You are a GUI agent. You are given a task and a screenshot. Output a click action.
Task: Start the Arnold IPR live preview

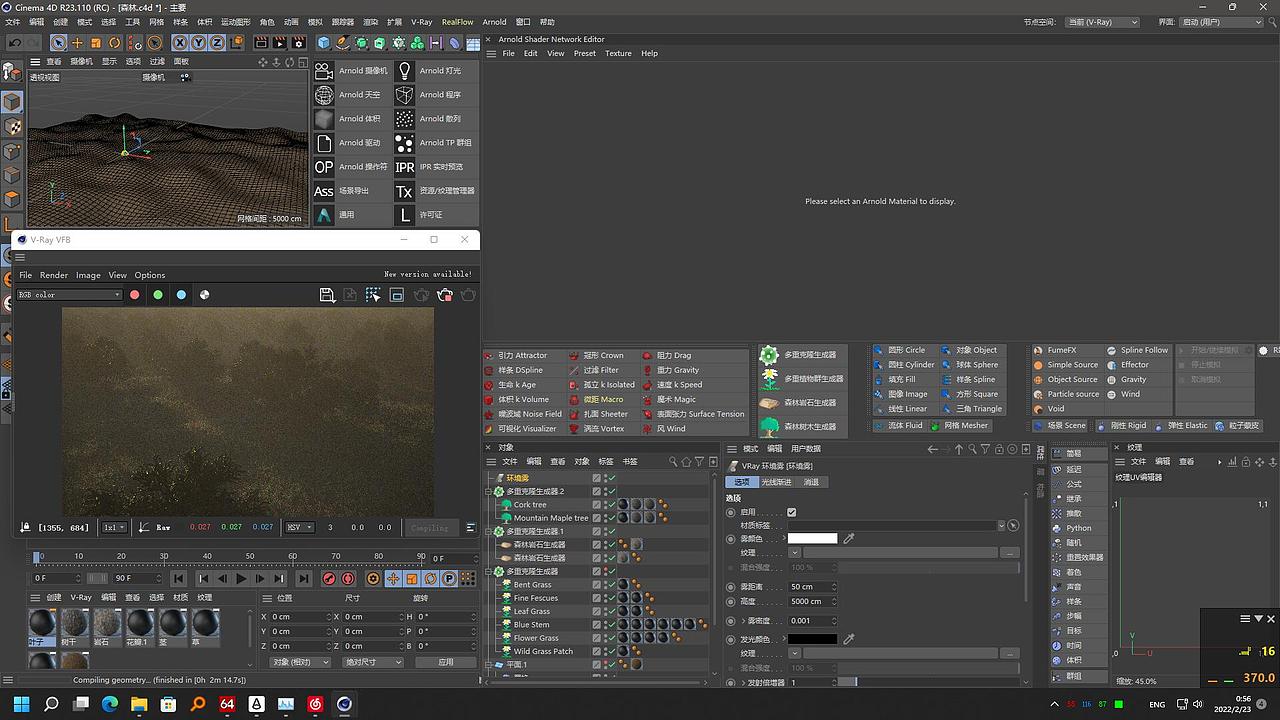(x=404, y=167)
